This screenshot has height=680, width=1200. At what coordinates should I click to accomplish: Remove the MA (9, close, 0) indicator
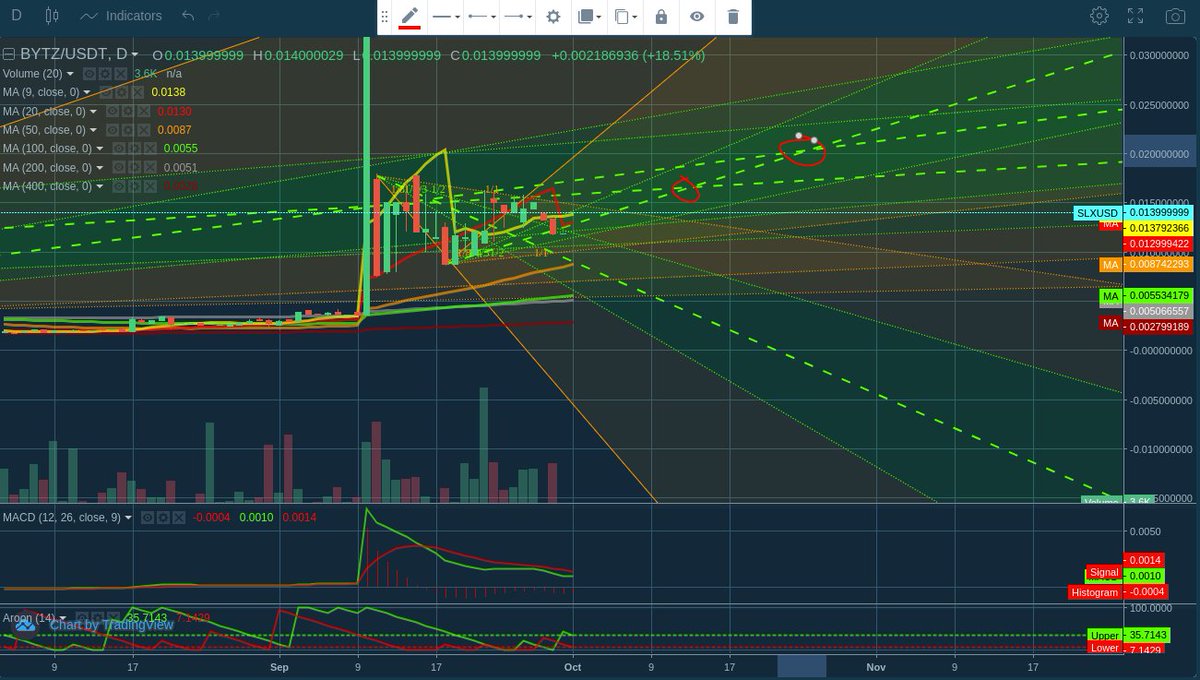pos(138,92)
